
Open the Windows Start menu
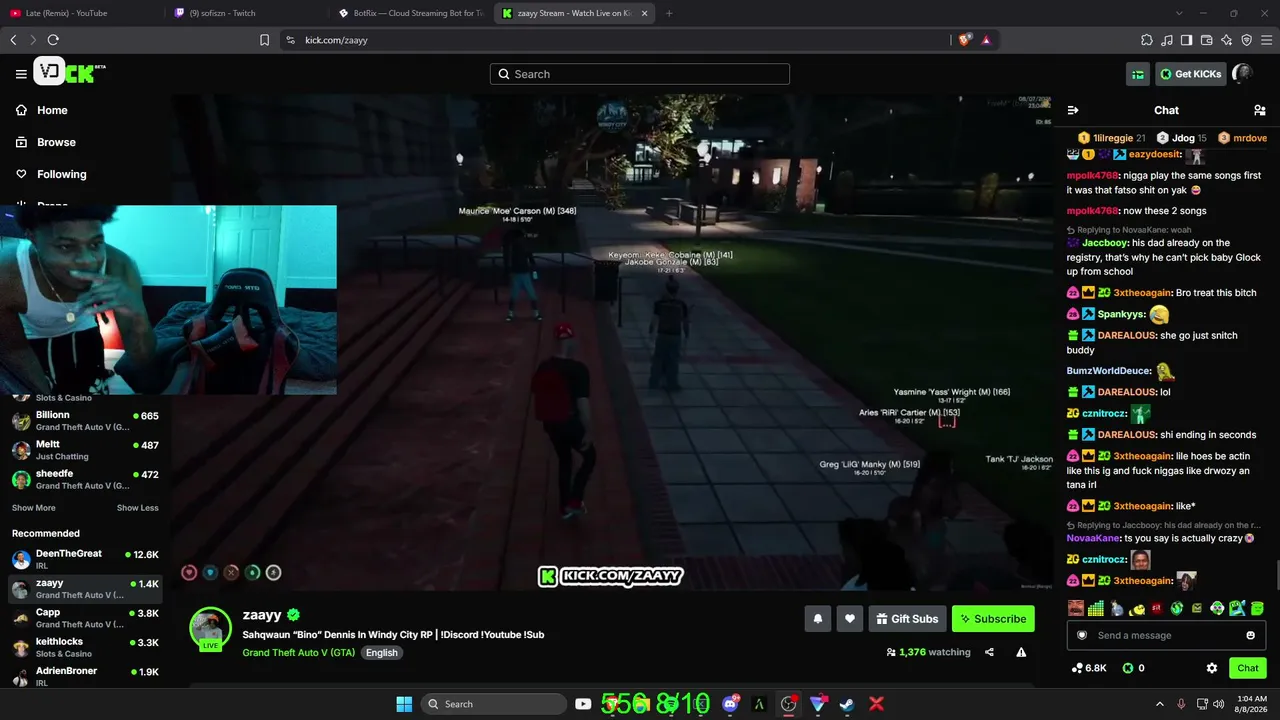tap(404, 704)
